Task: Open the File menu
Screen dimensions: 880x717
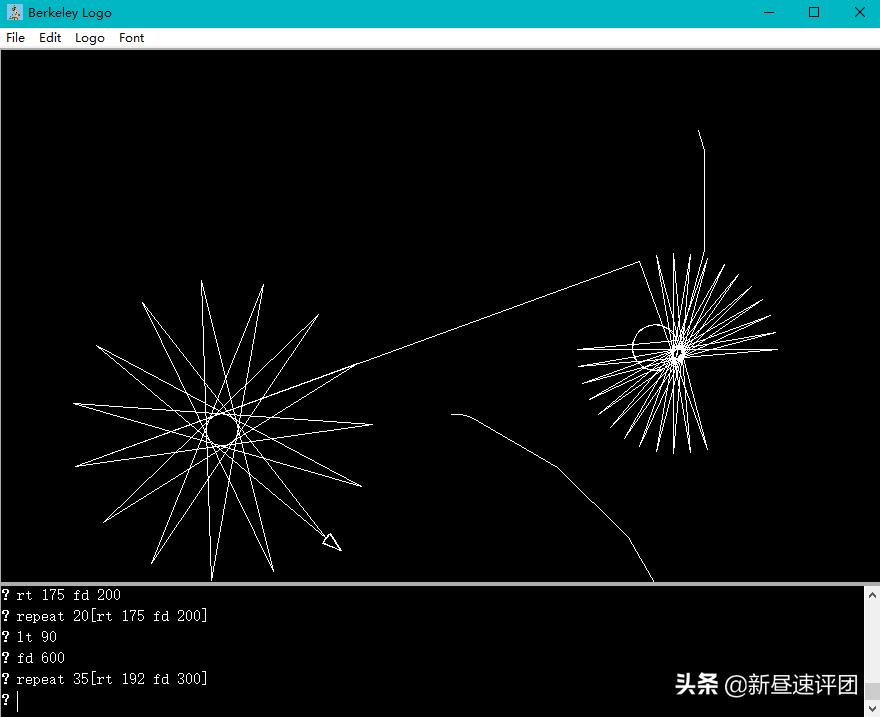Action: coord(15,38)
